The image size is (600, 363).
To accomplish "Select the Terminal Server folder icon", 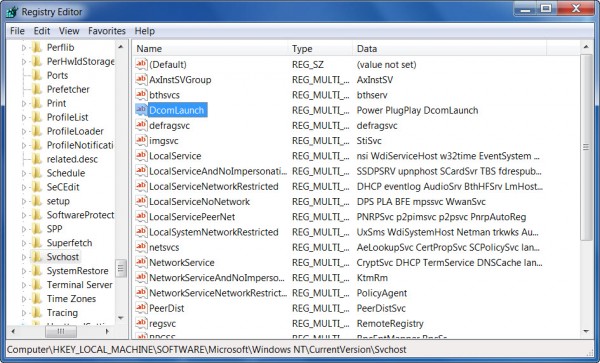I will coord(37,285).
